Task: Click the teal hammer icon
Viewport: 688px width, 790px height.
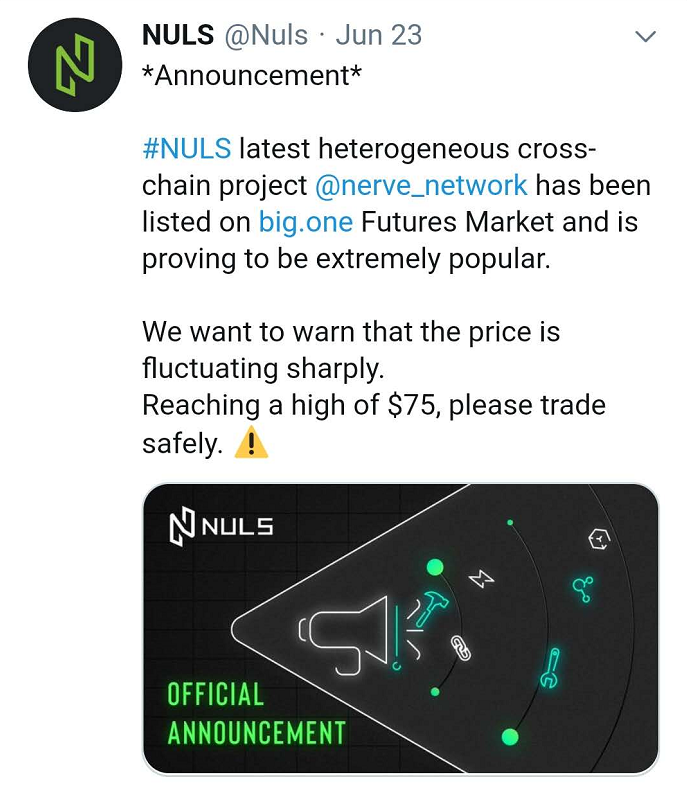Action: coord(432,607)
